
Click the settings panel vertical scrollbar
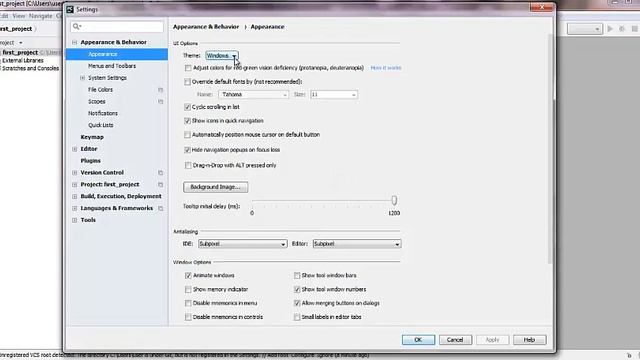(x=550, y=149)
